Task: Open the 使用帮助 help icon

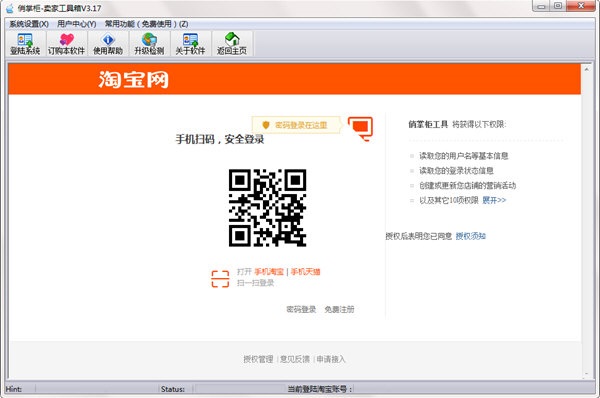Action: (108, 44)
